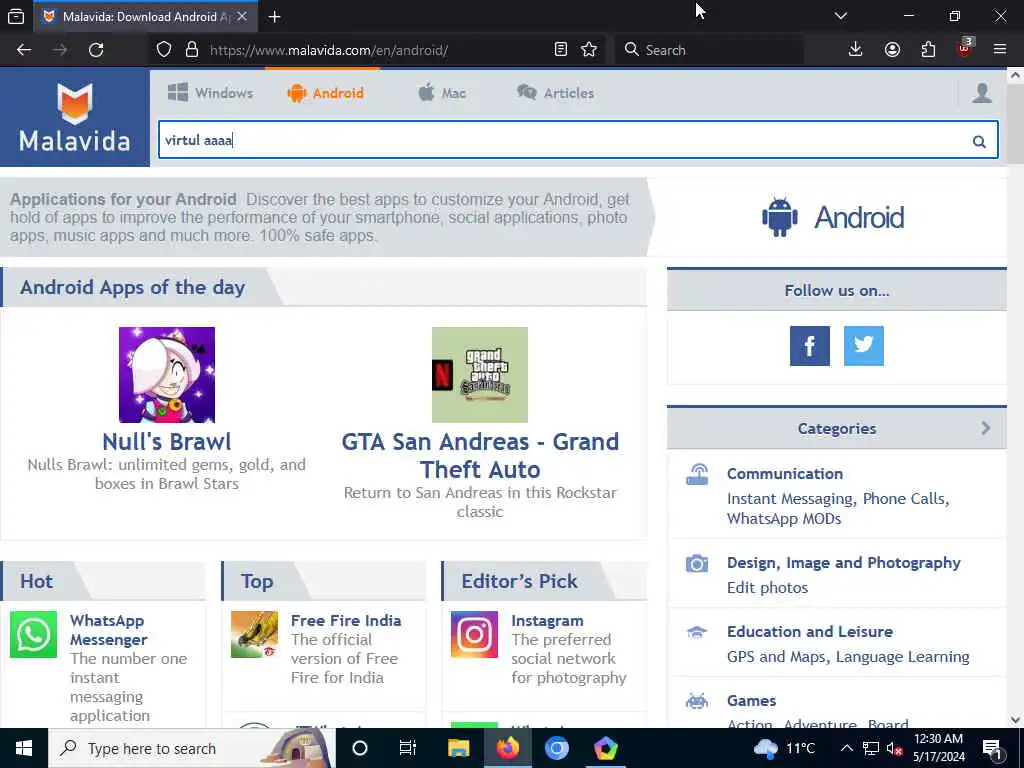This screenshot has width=1024, height=768.
Task: Click the uBlock Origin extension icon
Action: pyautogui.click(x=965, y=49)
